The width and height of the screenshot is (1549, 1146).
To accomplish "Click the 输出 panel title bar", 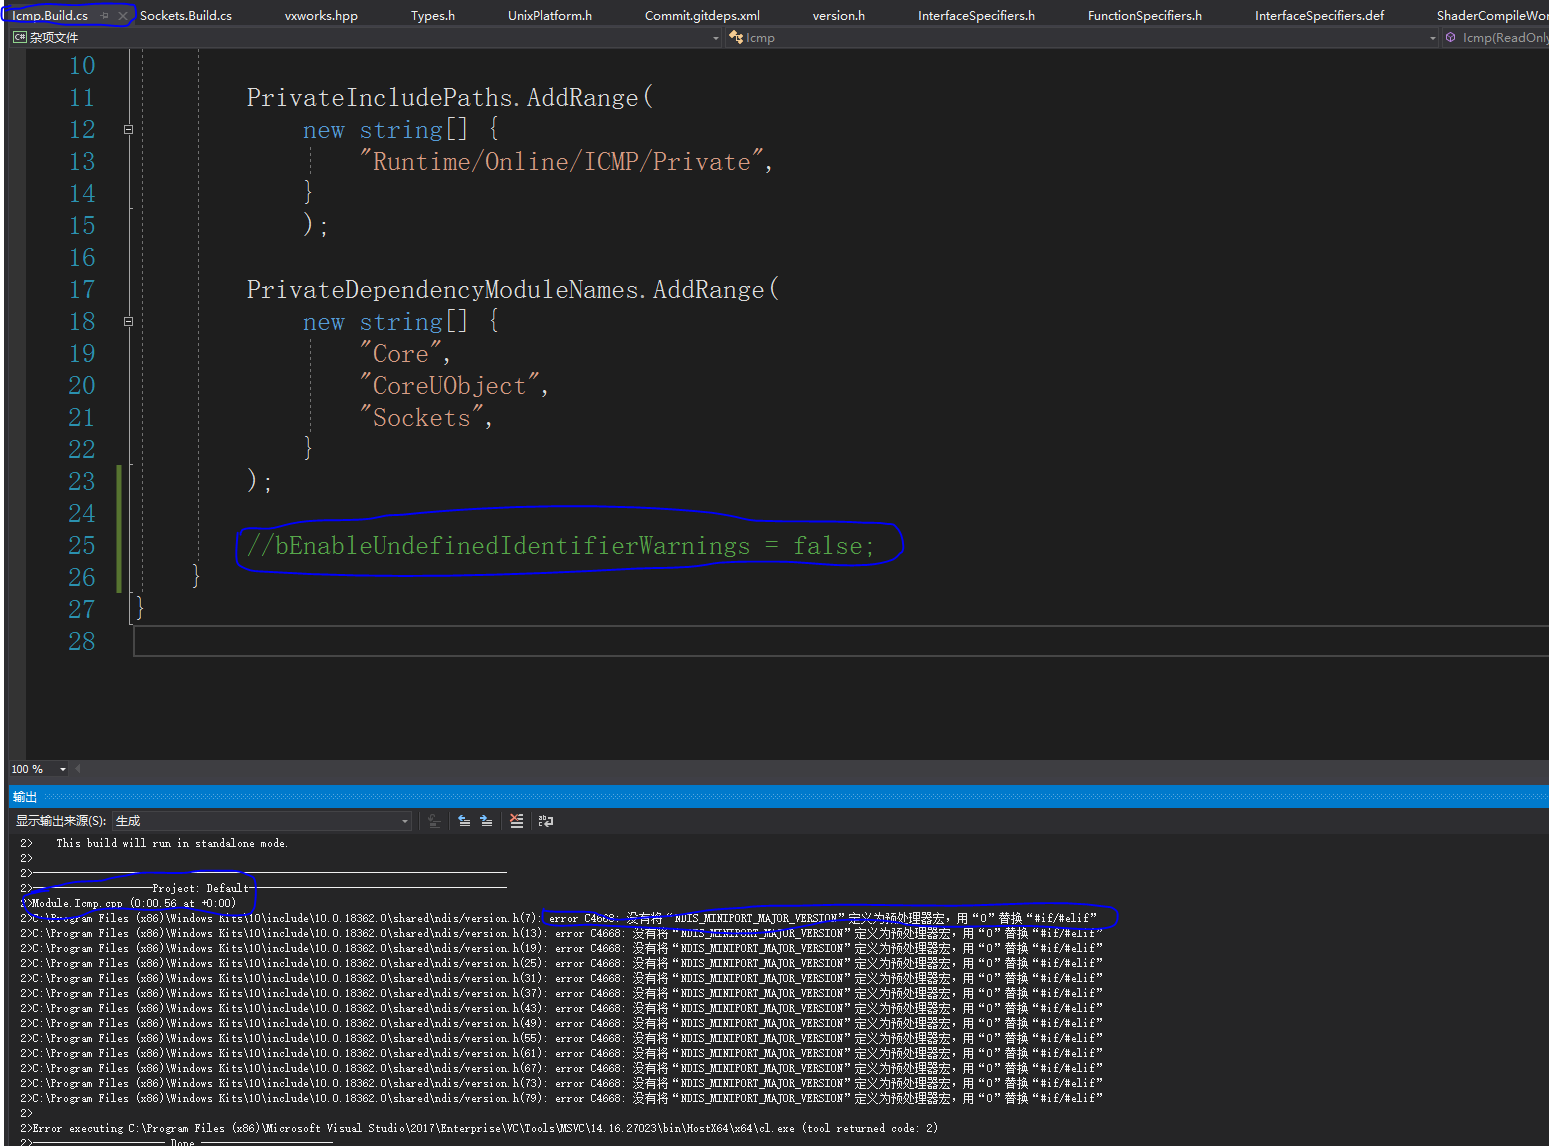I will click(778, 797).
